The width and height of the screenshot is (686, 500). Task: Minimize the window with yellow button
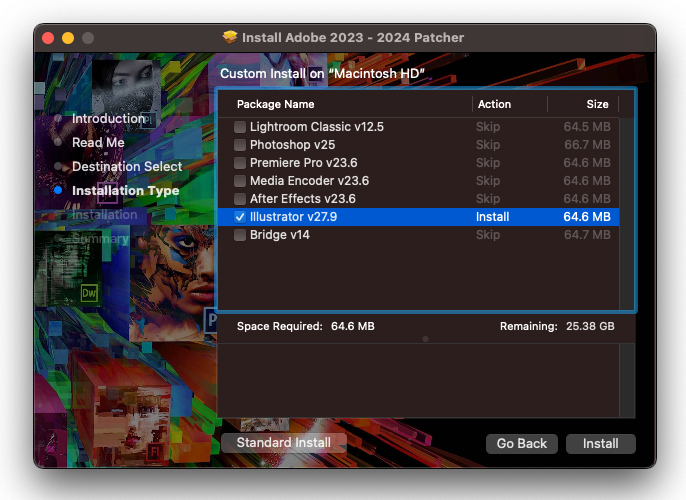point(68,38)
